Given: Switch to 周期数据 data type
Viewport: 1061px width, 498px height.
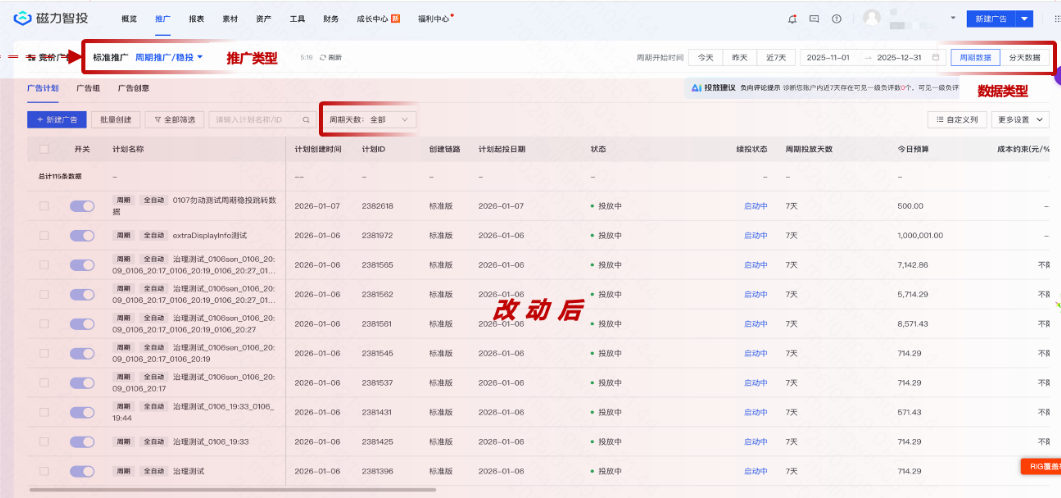Looking at the screenshot, I should (x=976, y=58).
